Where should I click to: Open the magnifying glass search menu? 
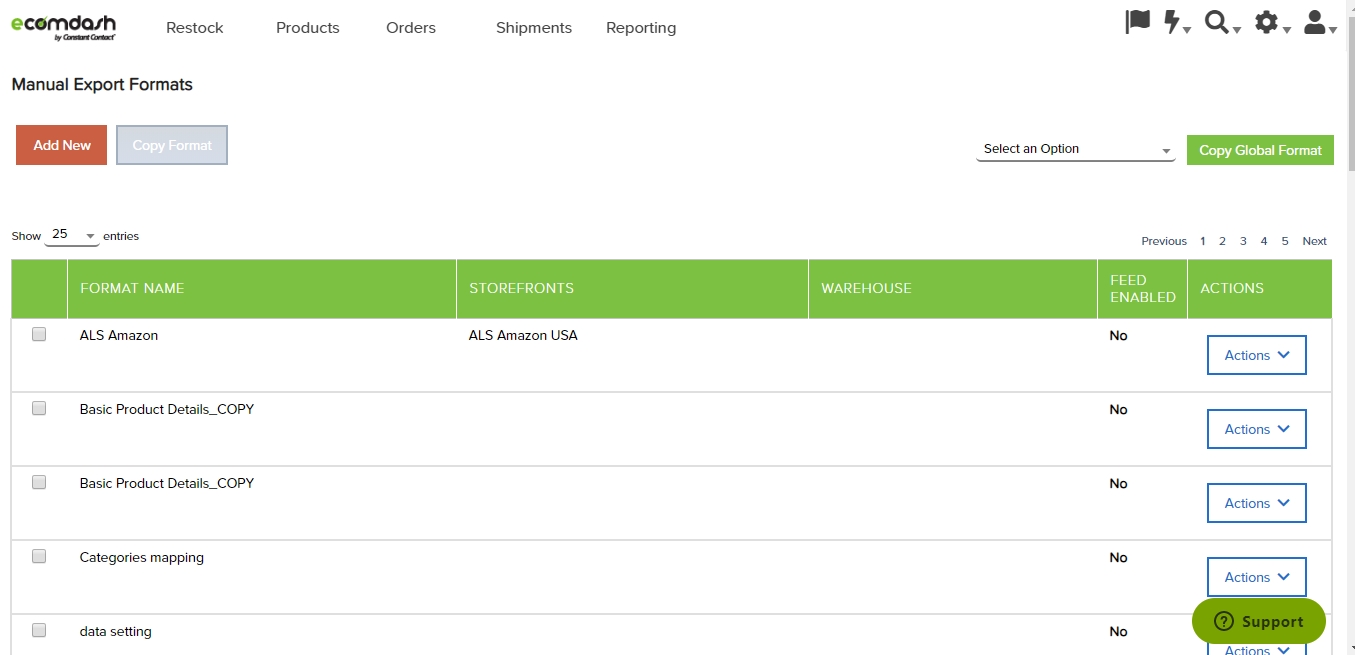(1221, 23)
